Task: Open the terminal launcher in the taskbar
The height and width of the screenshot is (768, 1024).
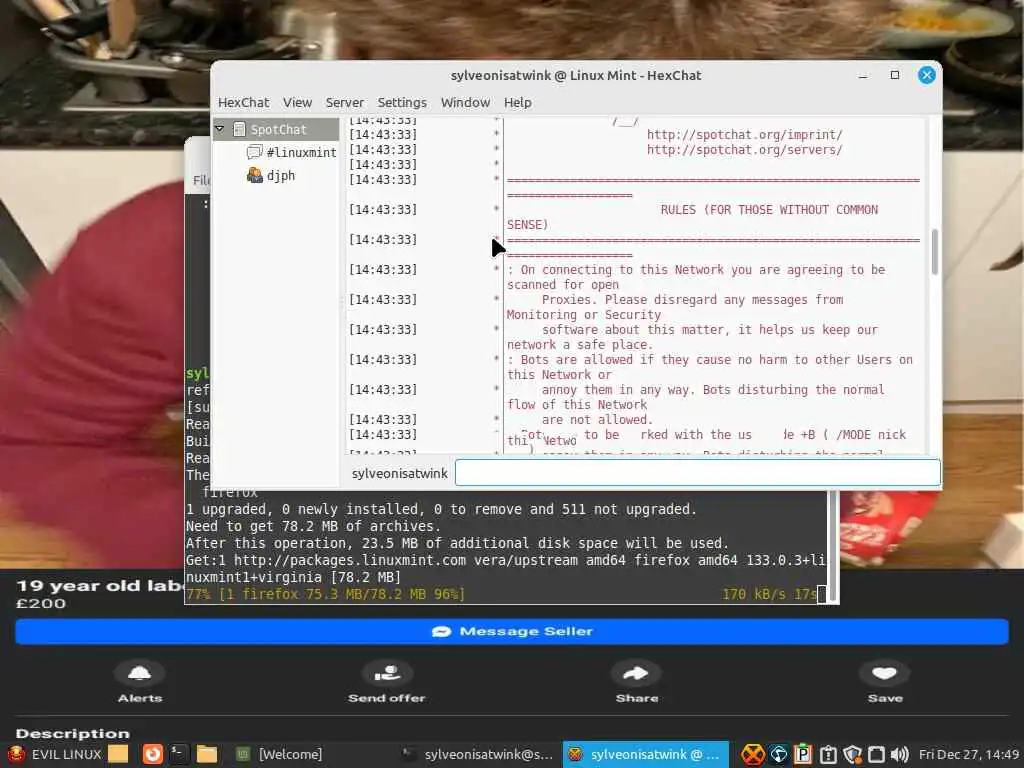Action: click(x=178, y=754)
